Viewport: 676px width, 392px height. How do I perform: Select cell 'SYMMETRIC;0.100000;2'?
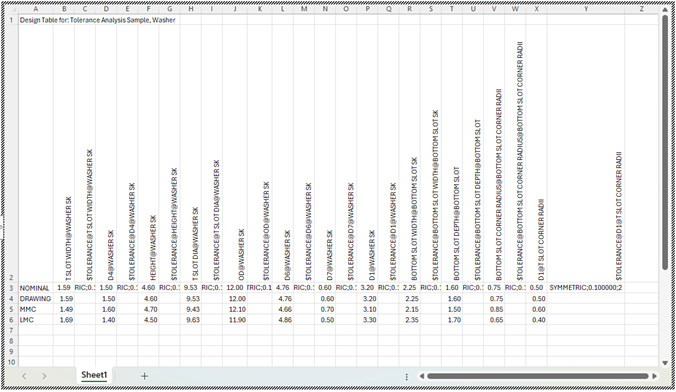(585, 288)
